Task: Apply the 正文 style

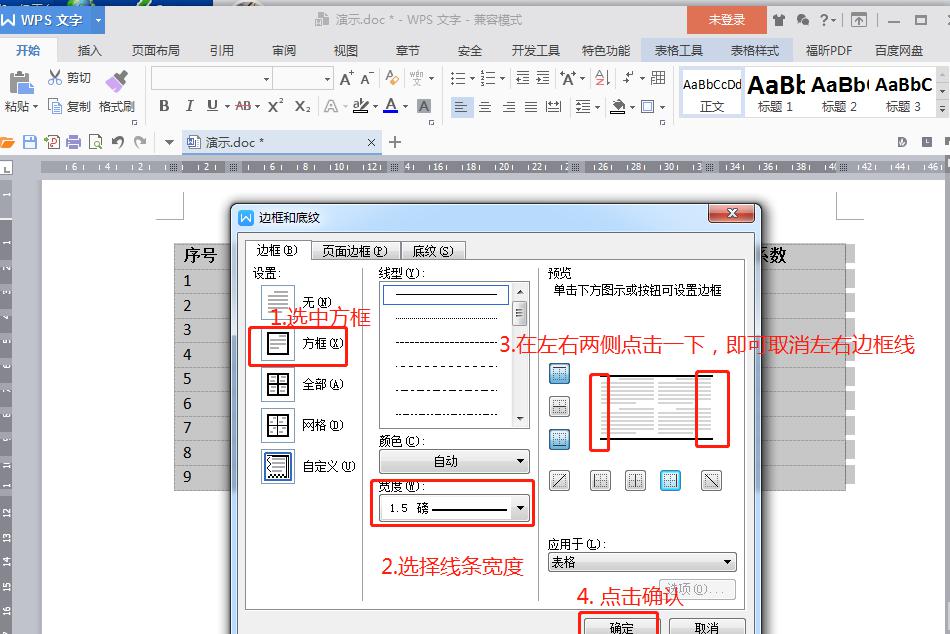Action: pos(712,94)
